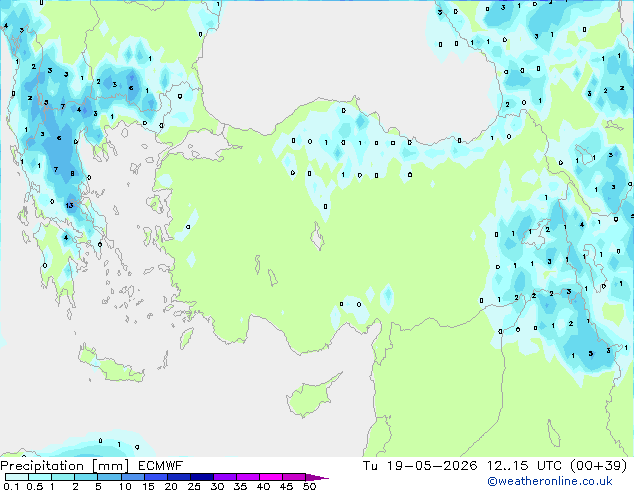Pick the 15–20 mm legend color swatch

click(x=155, y=477)
